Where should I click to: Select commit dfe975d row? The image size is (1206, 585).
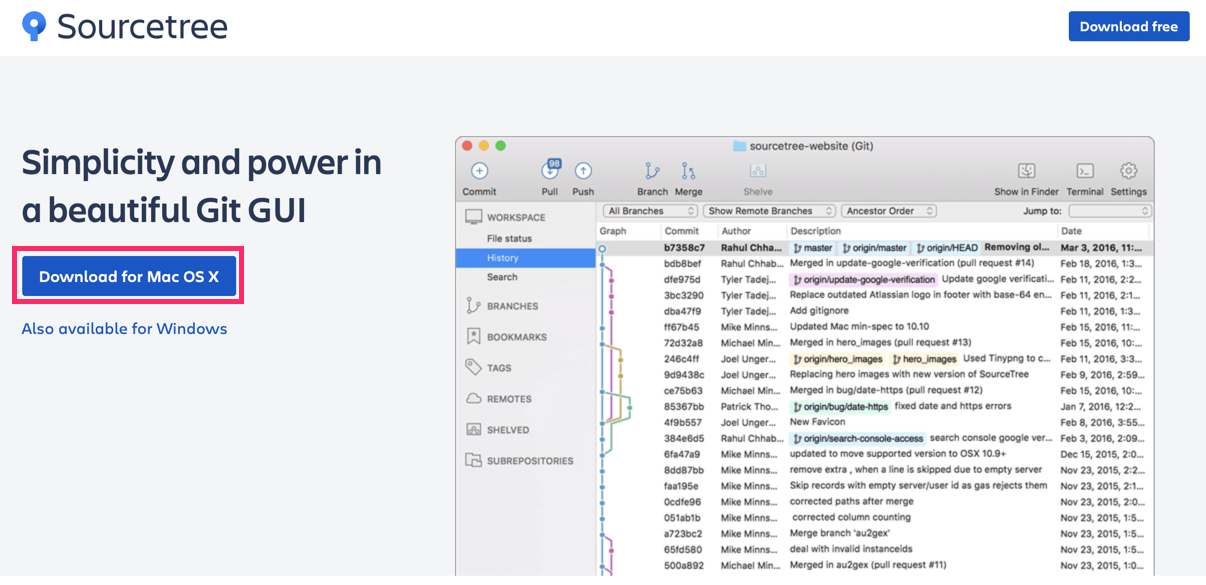[875, 279]
